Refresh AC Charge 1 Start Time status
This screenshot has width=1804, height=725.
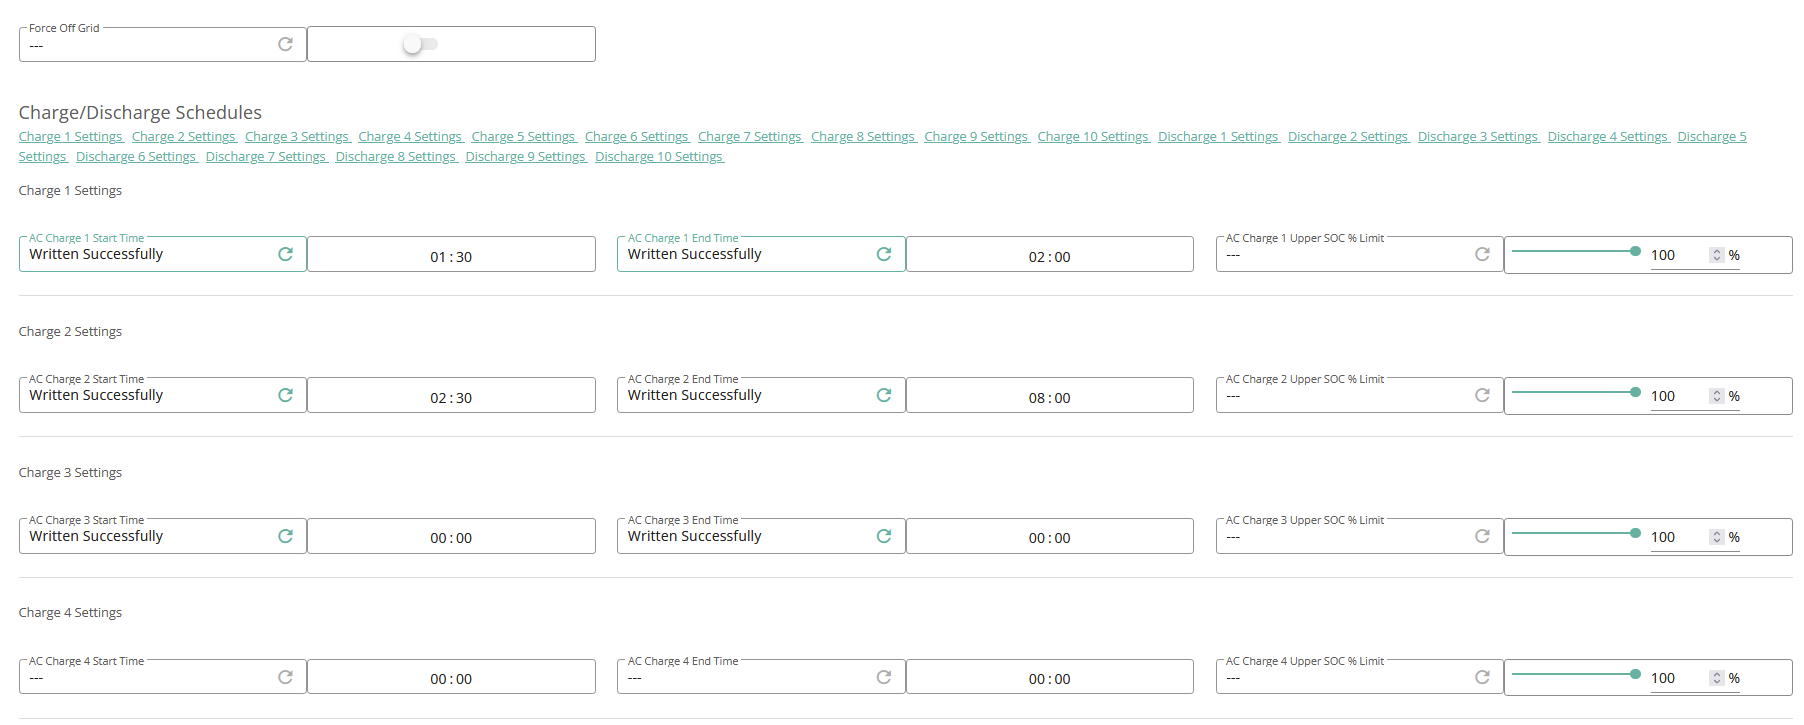click(x=285, y=254)
